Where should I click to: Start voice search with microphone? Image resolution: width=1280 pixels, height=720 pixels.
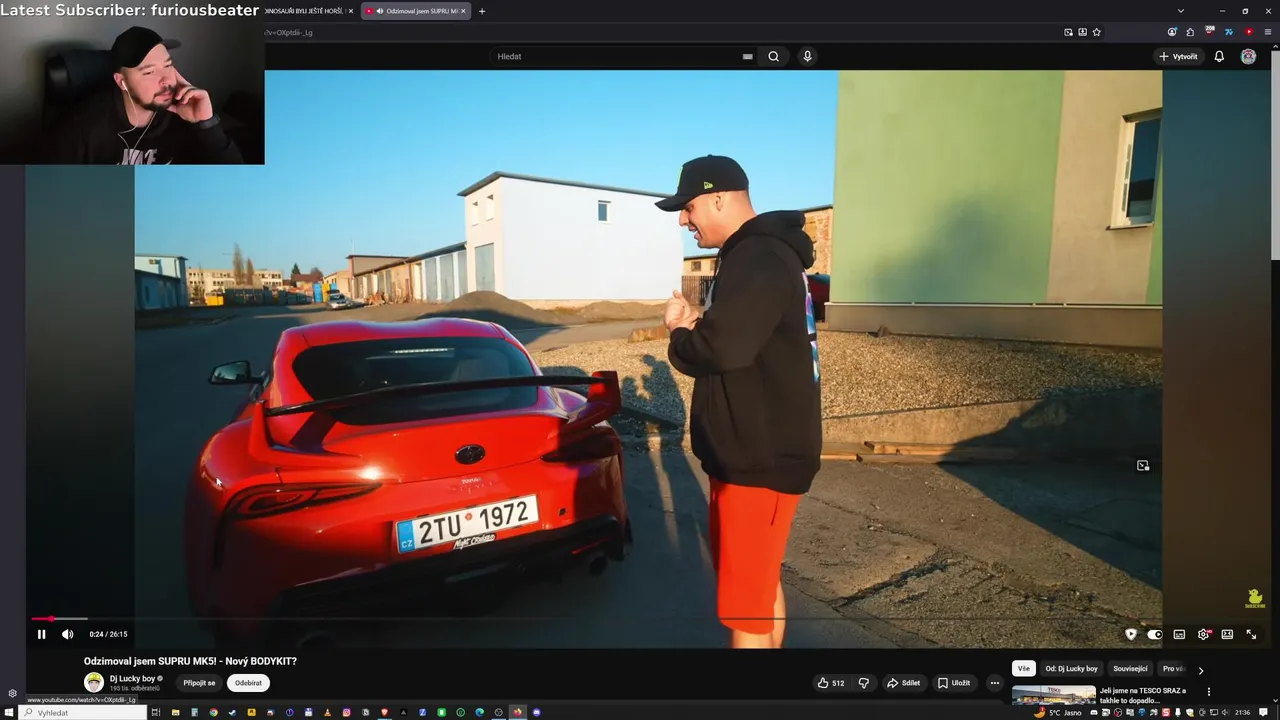807,56
